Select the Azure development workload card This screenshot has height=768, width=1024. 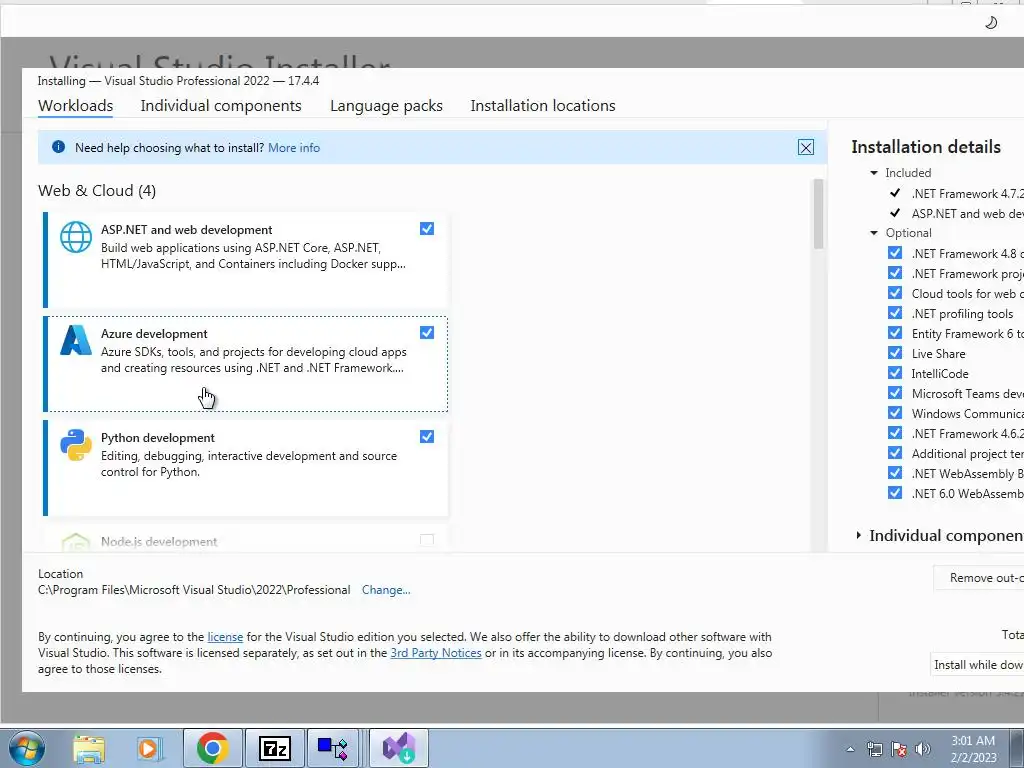[246, 364]
